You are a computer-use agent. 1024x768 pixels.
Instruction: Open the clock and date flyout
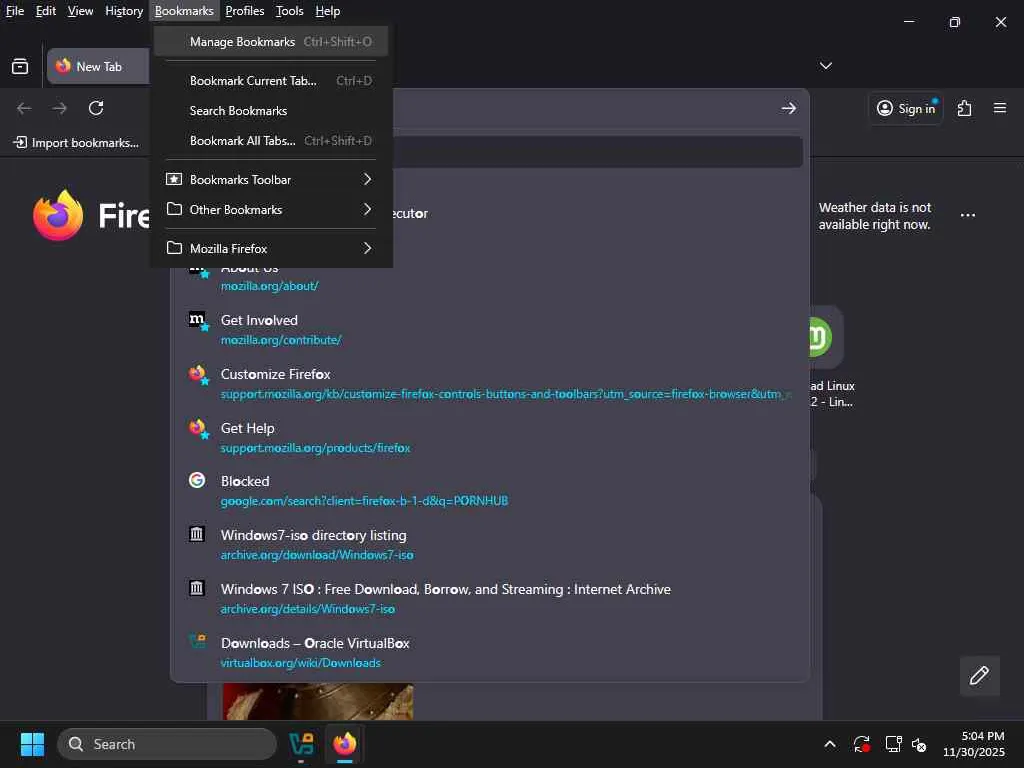(x=974, y=744)
